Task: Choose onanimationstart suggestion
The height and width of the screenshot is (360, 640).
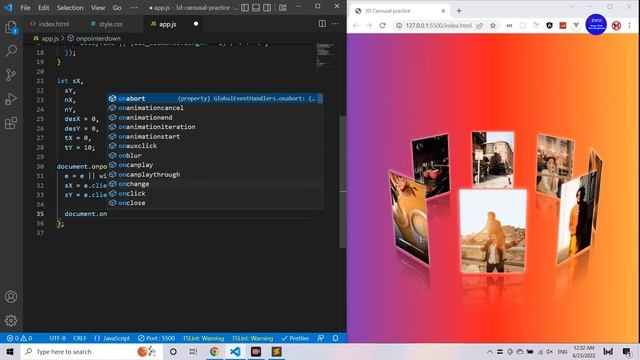Action: click(x=215, y=136)
